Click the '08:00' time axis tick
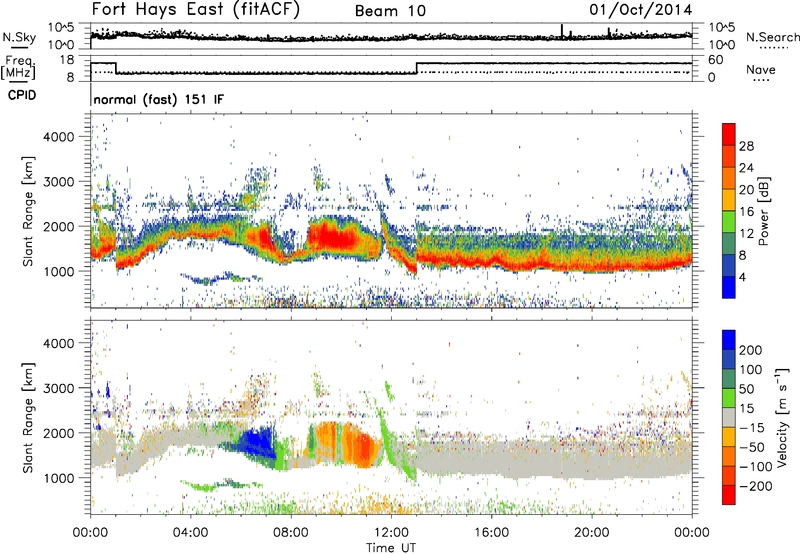 [291, 532]
